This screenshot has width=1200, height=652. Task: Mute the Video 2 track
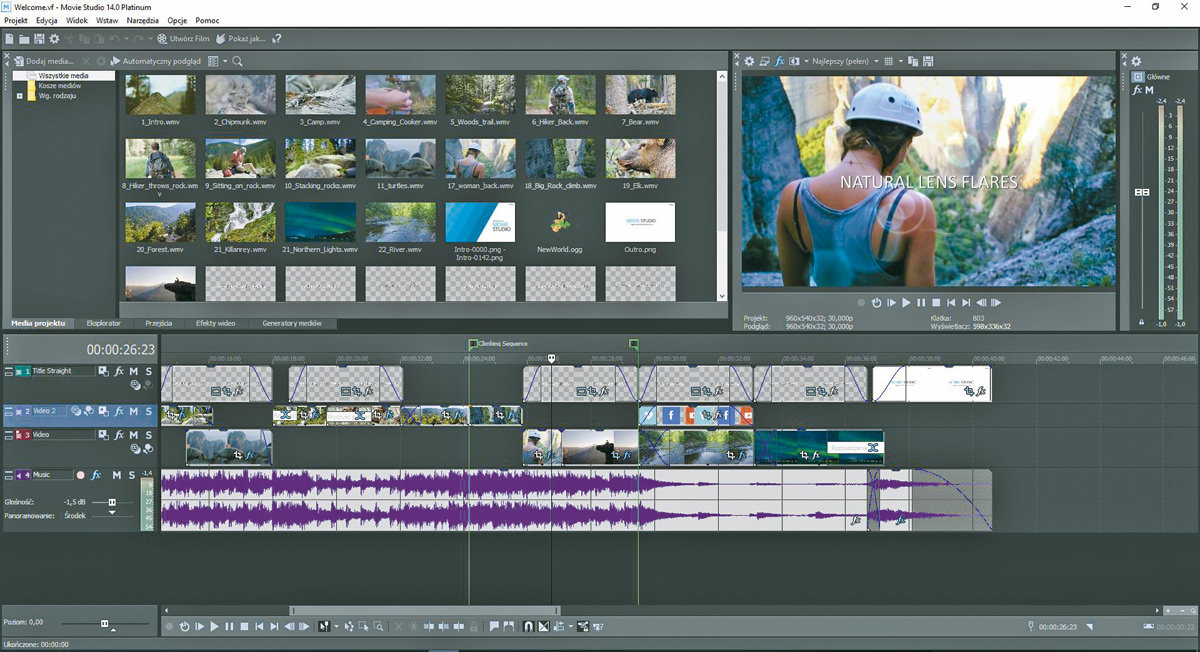134,411
